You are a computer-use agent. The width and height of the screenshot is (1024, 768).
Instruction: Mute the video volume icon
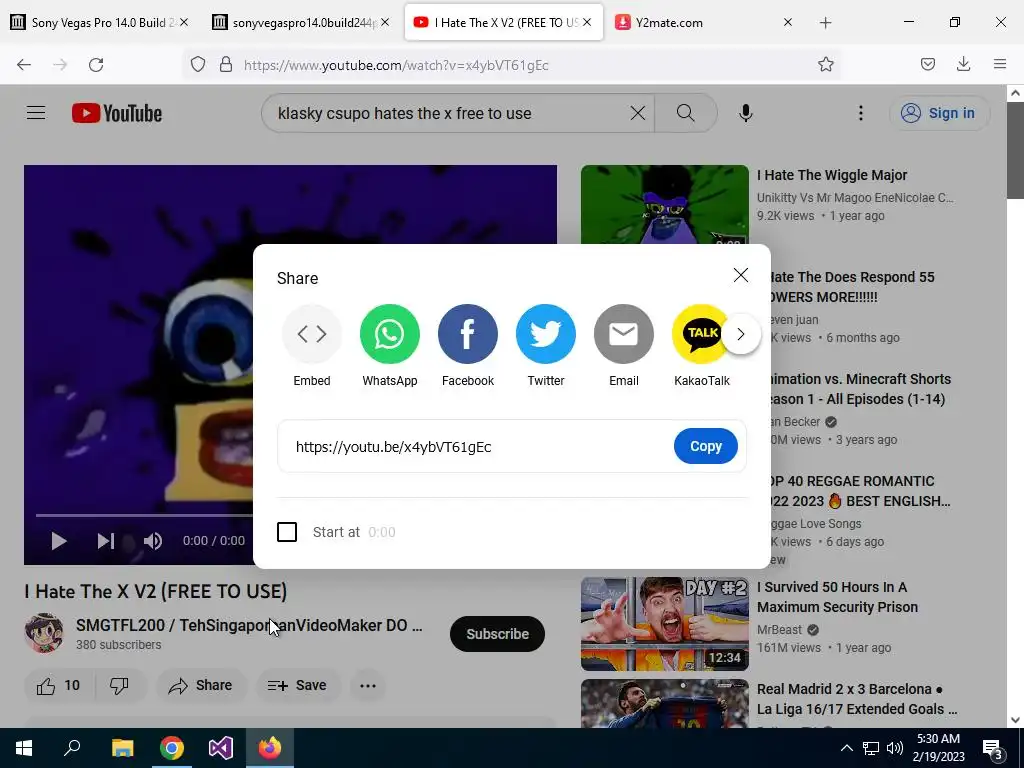153,541
